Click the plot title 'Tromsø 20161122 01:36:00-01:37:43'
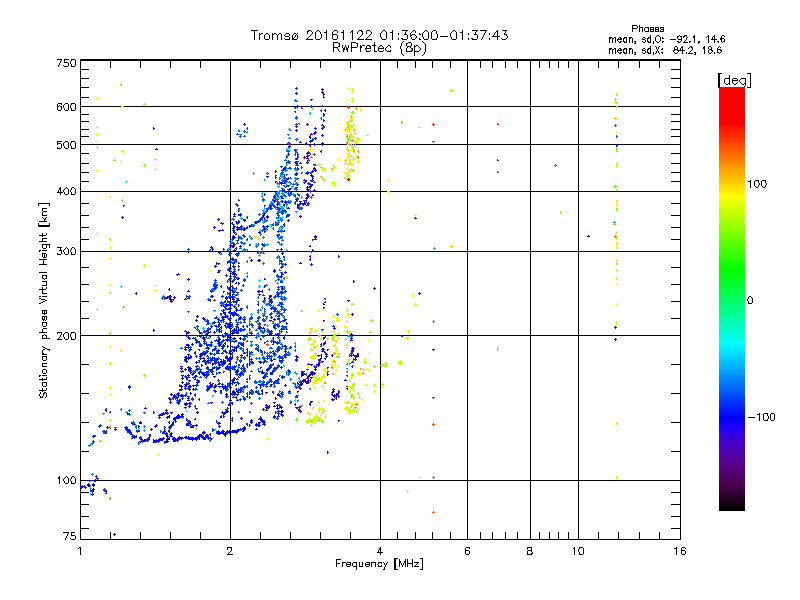 click(x=379, y=35)
